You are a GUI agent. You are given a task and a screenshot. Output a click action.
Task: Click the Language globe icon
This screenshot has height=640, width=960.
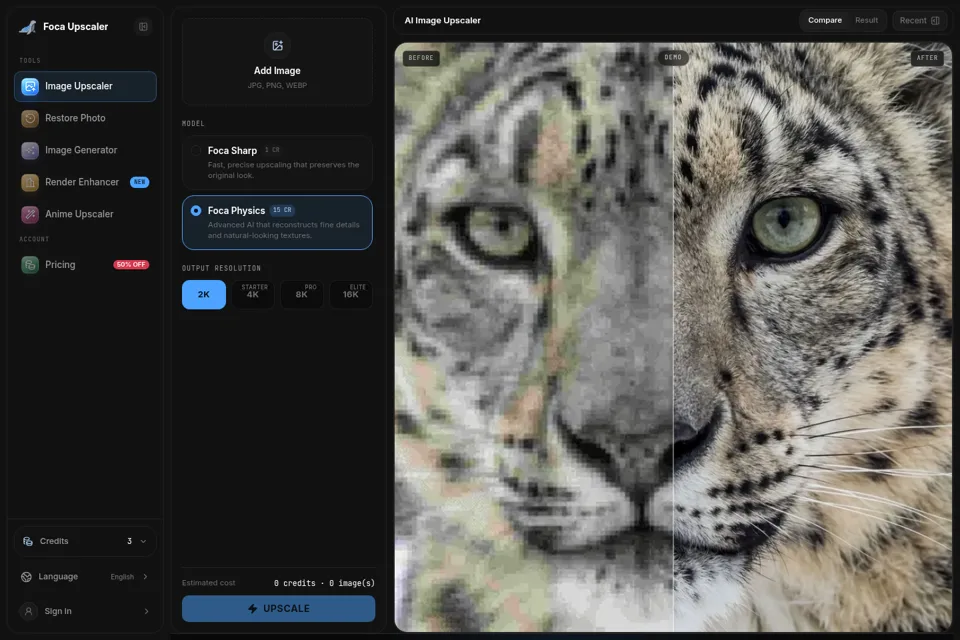tap(26, 577)
